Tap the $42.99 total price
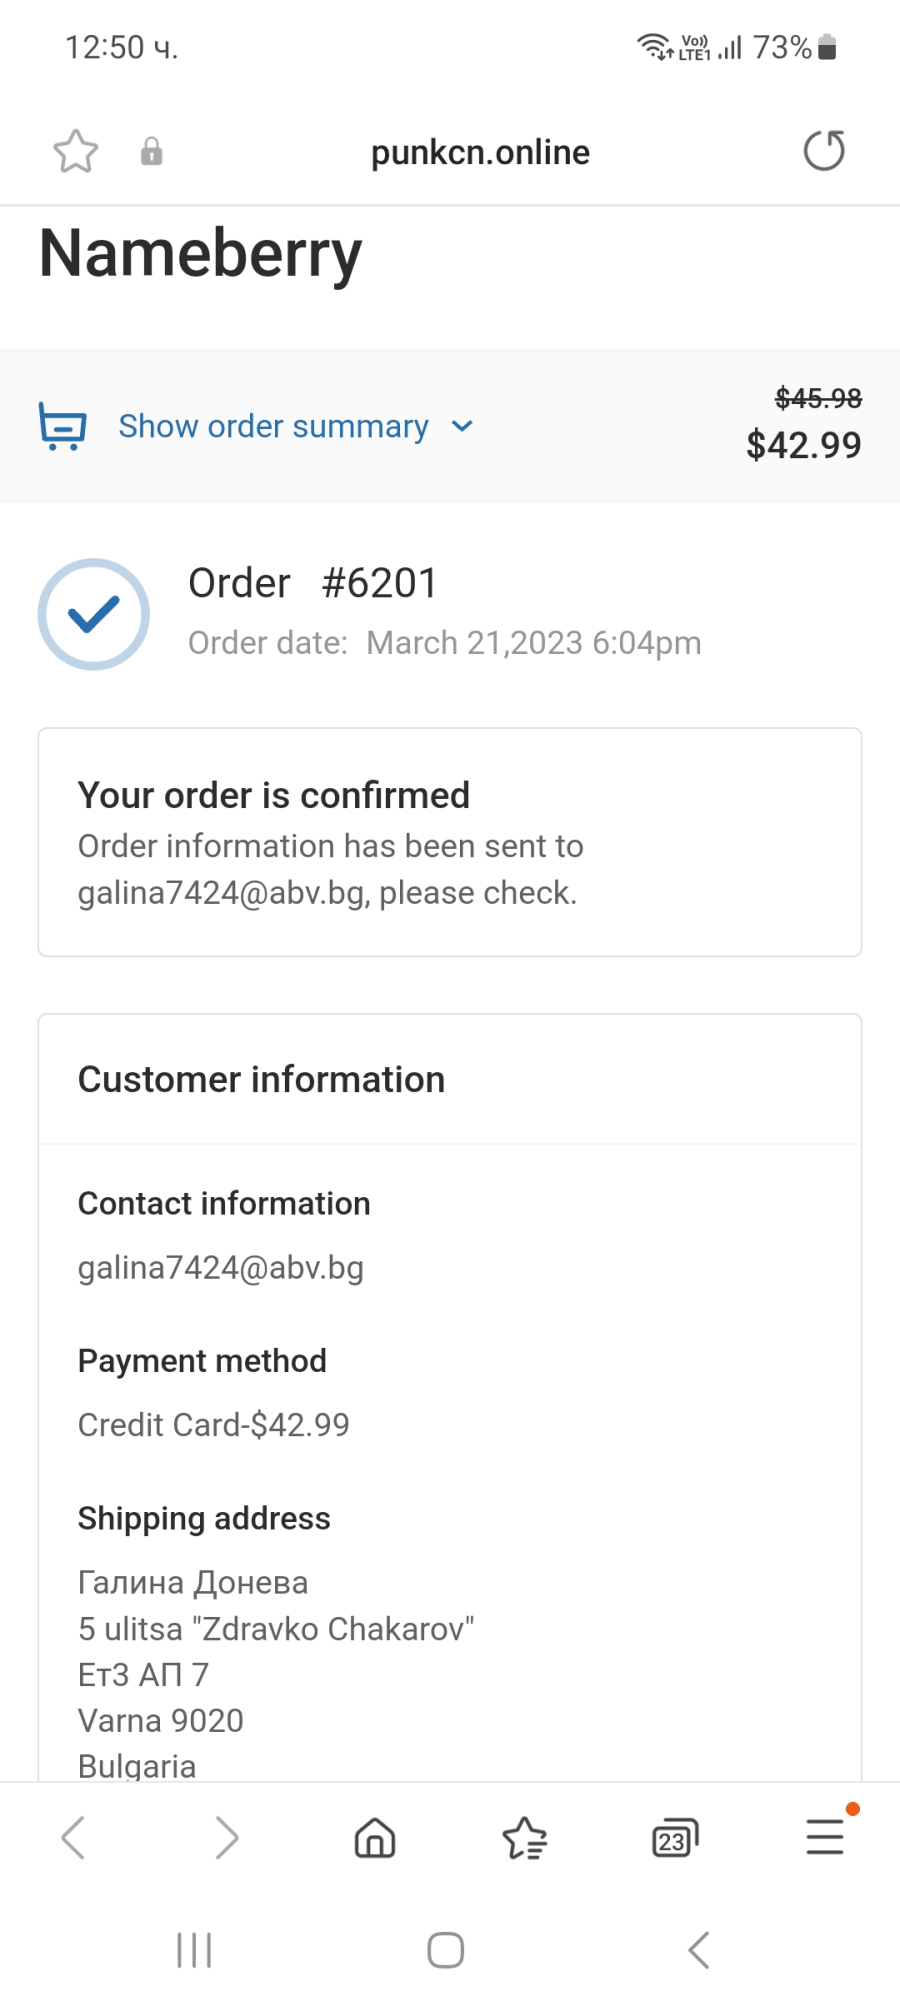900x2006 pixels. coord(804,445)
